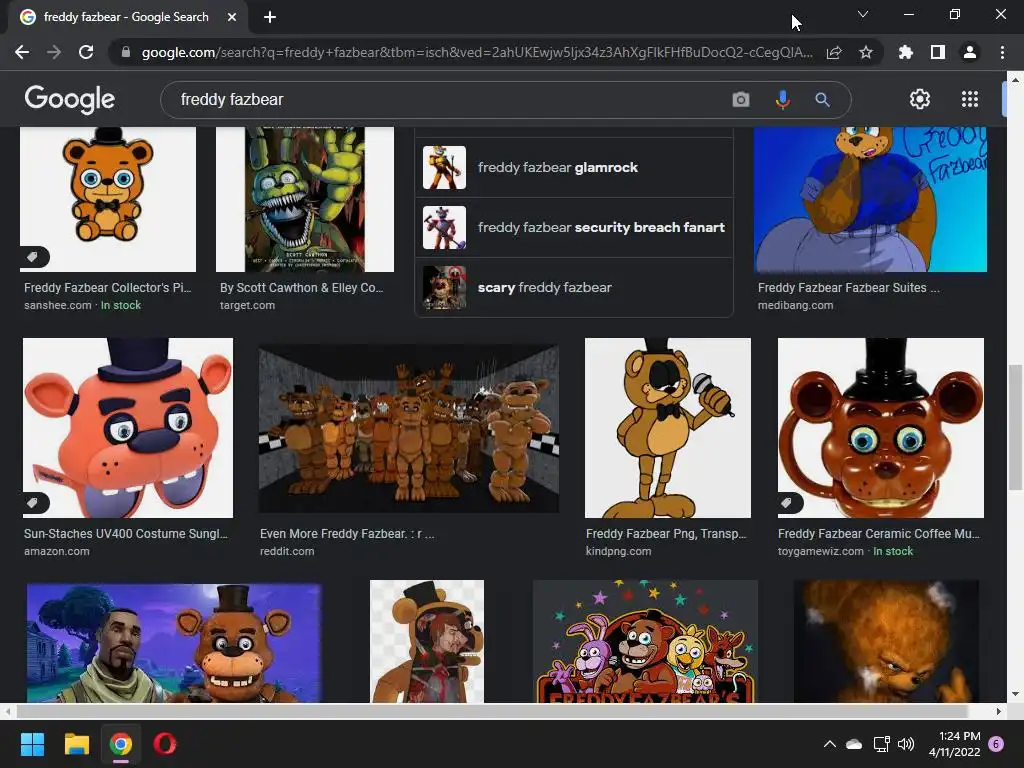This screenshot has height=768, width=1024.
Task: Open the kindpng.com Freddy Fazbear Png image
Action: click(x=667, y=428)
